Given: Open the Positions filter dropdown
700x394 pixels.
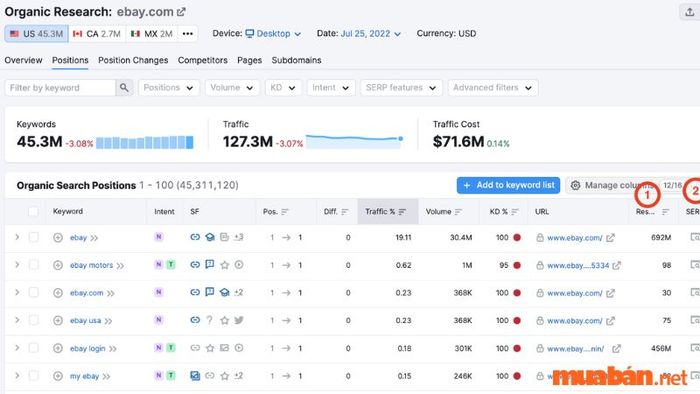Looking at the screenshot, I should coord(169,87).
